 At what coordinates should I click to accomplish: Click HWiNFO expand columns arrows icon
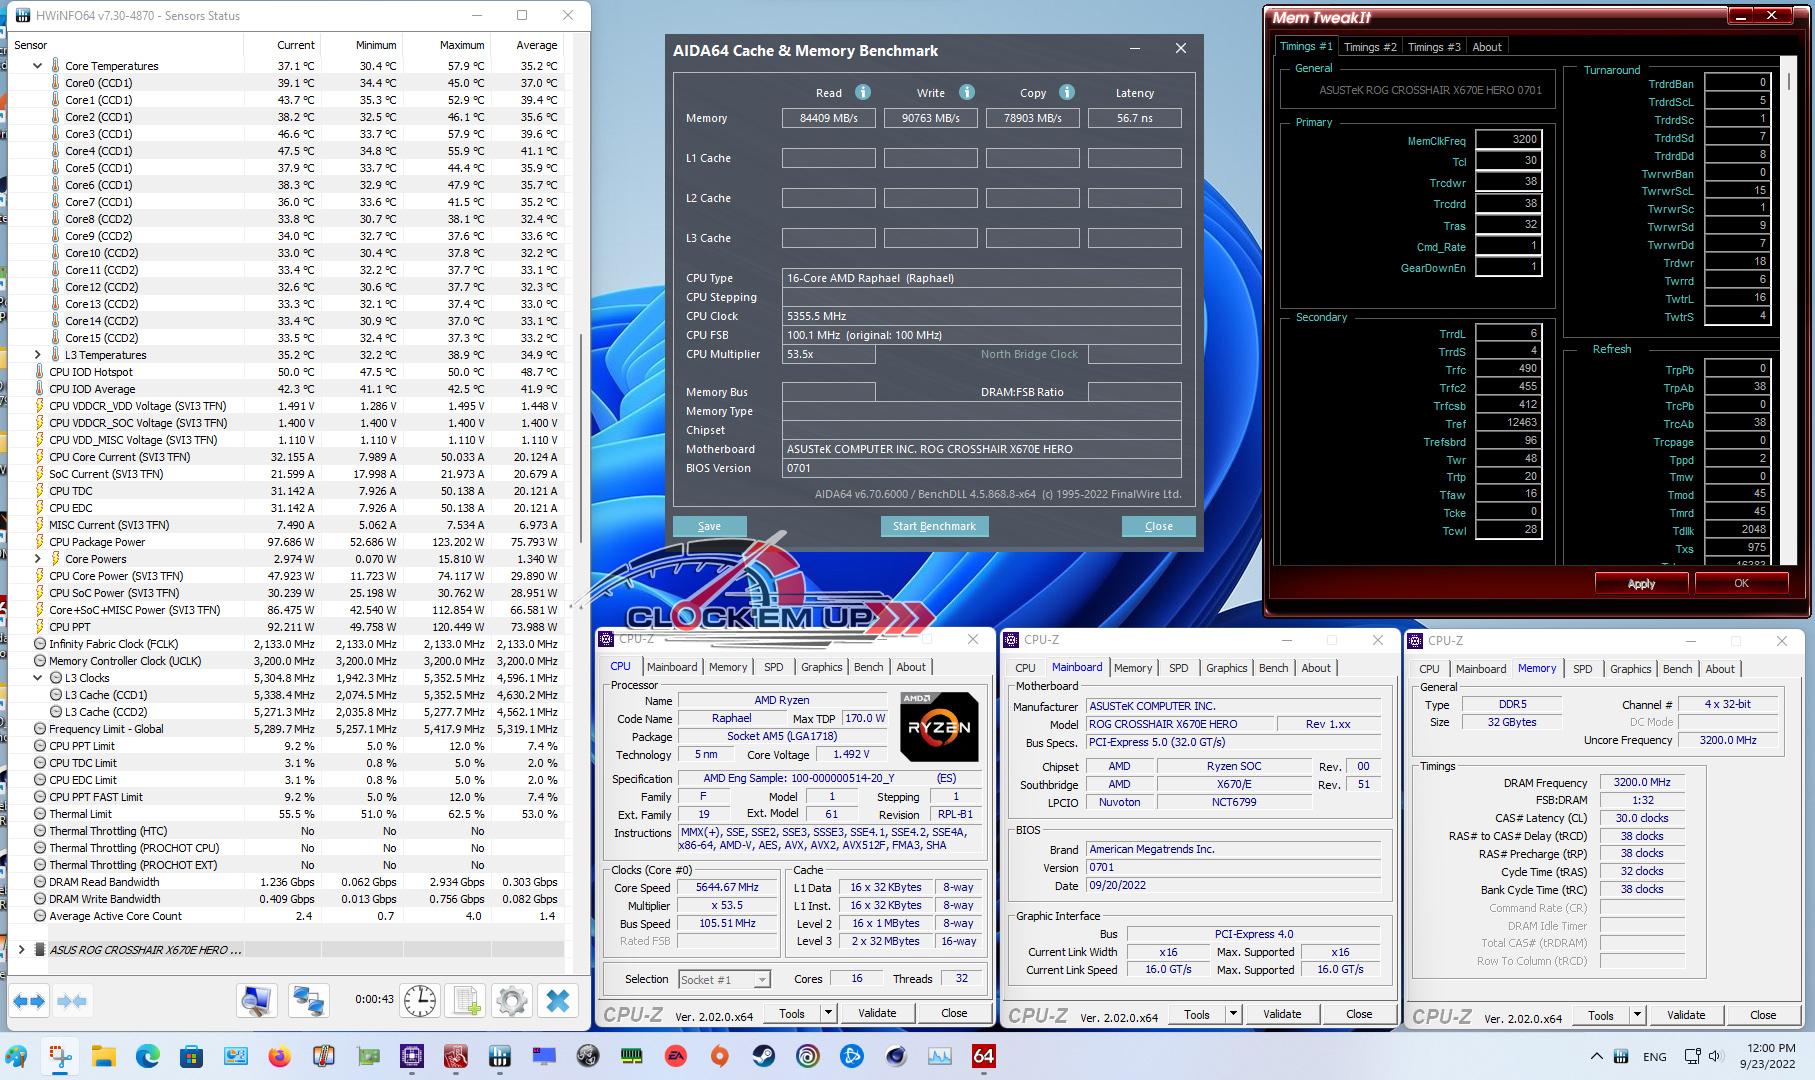(29, 1000)
